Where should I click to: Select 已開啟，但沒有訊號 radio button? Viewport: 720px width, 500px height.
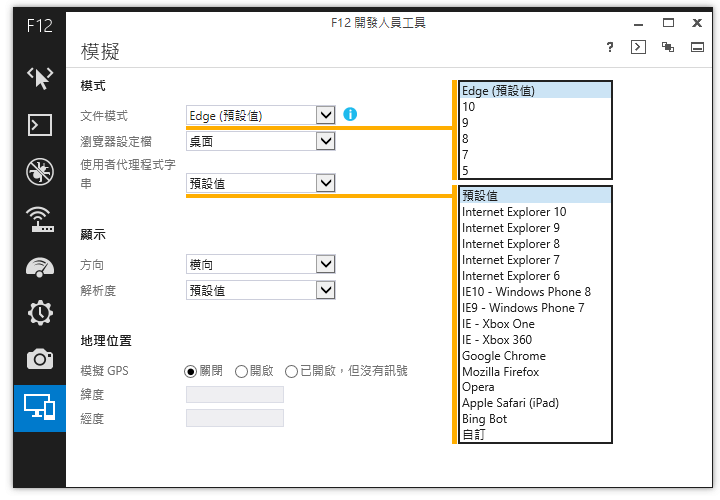click(292, 371)
